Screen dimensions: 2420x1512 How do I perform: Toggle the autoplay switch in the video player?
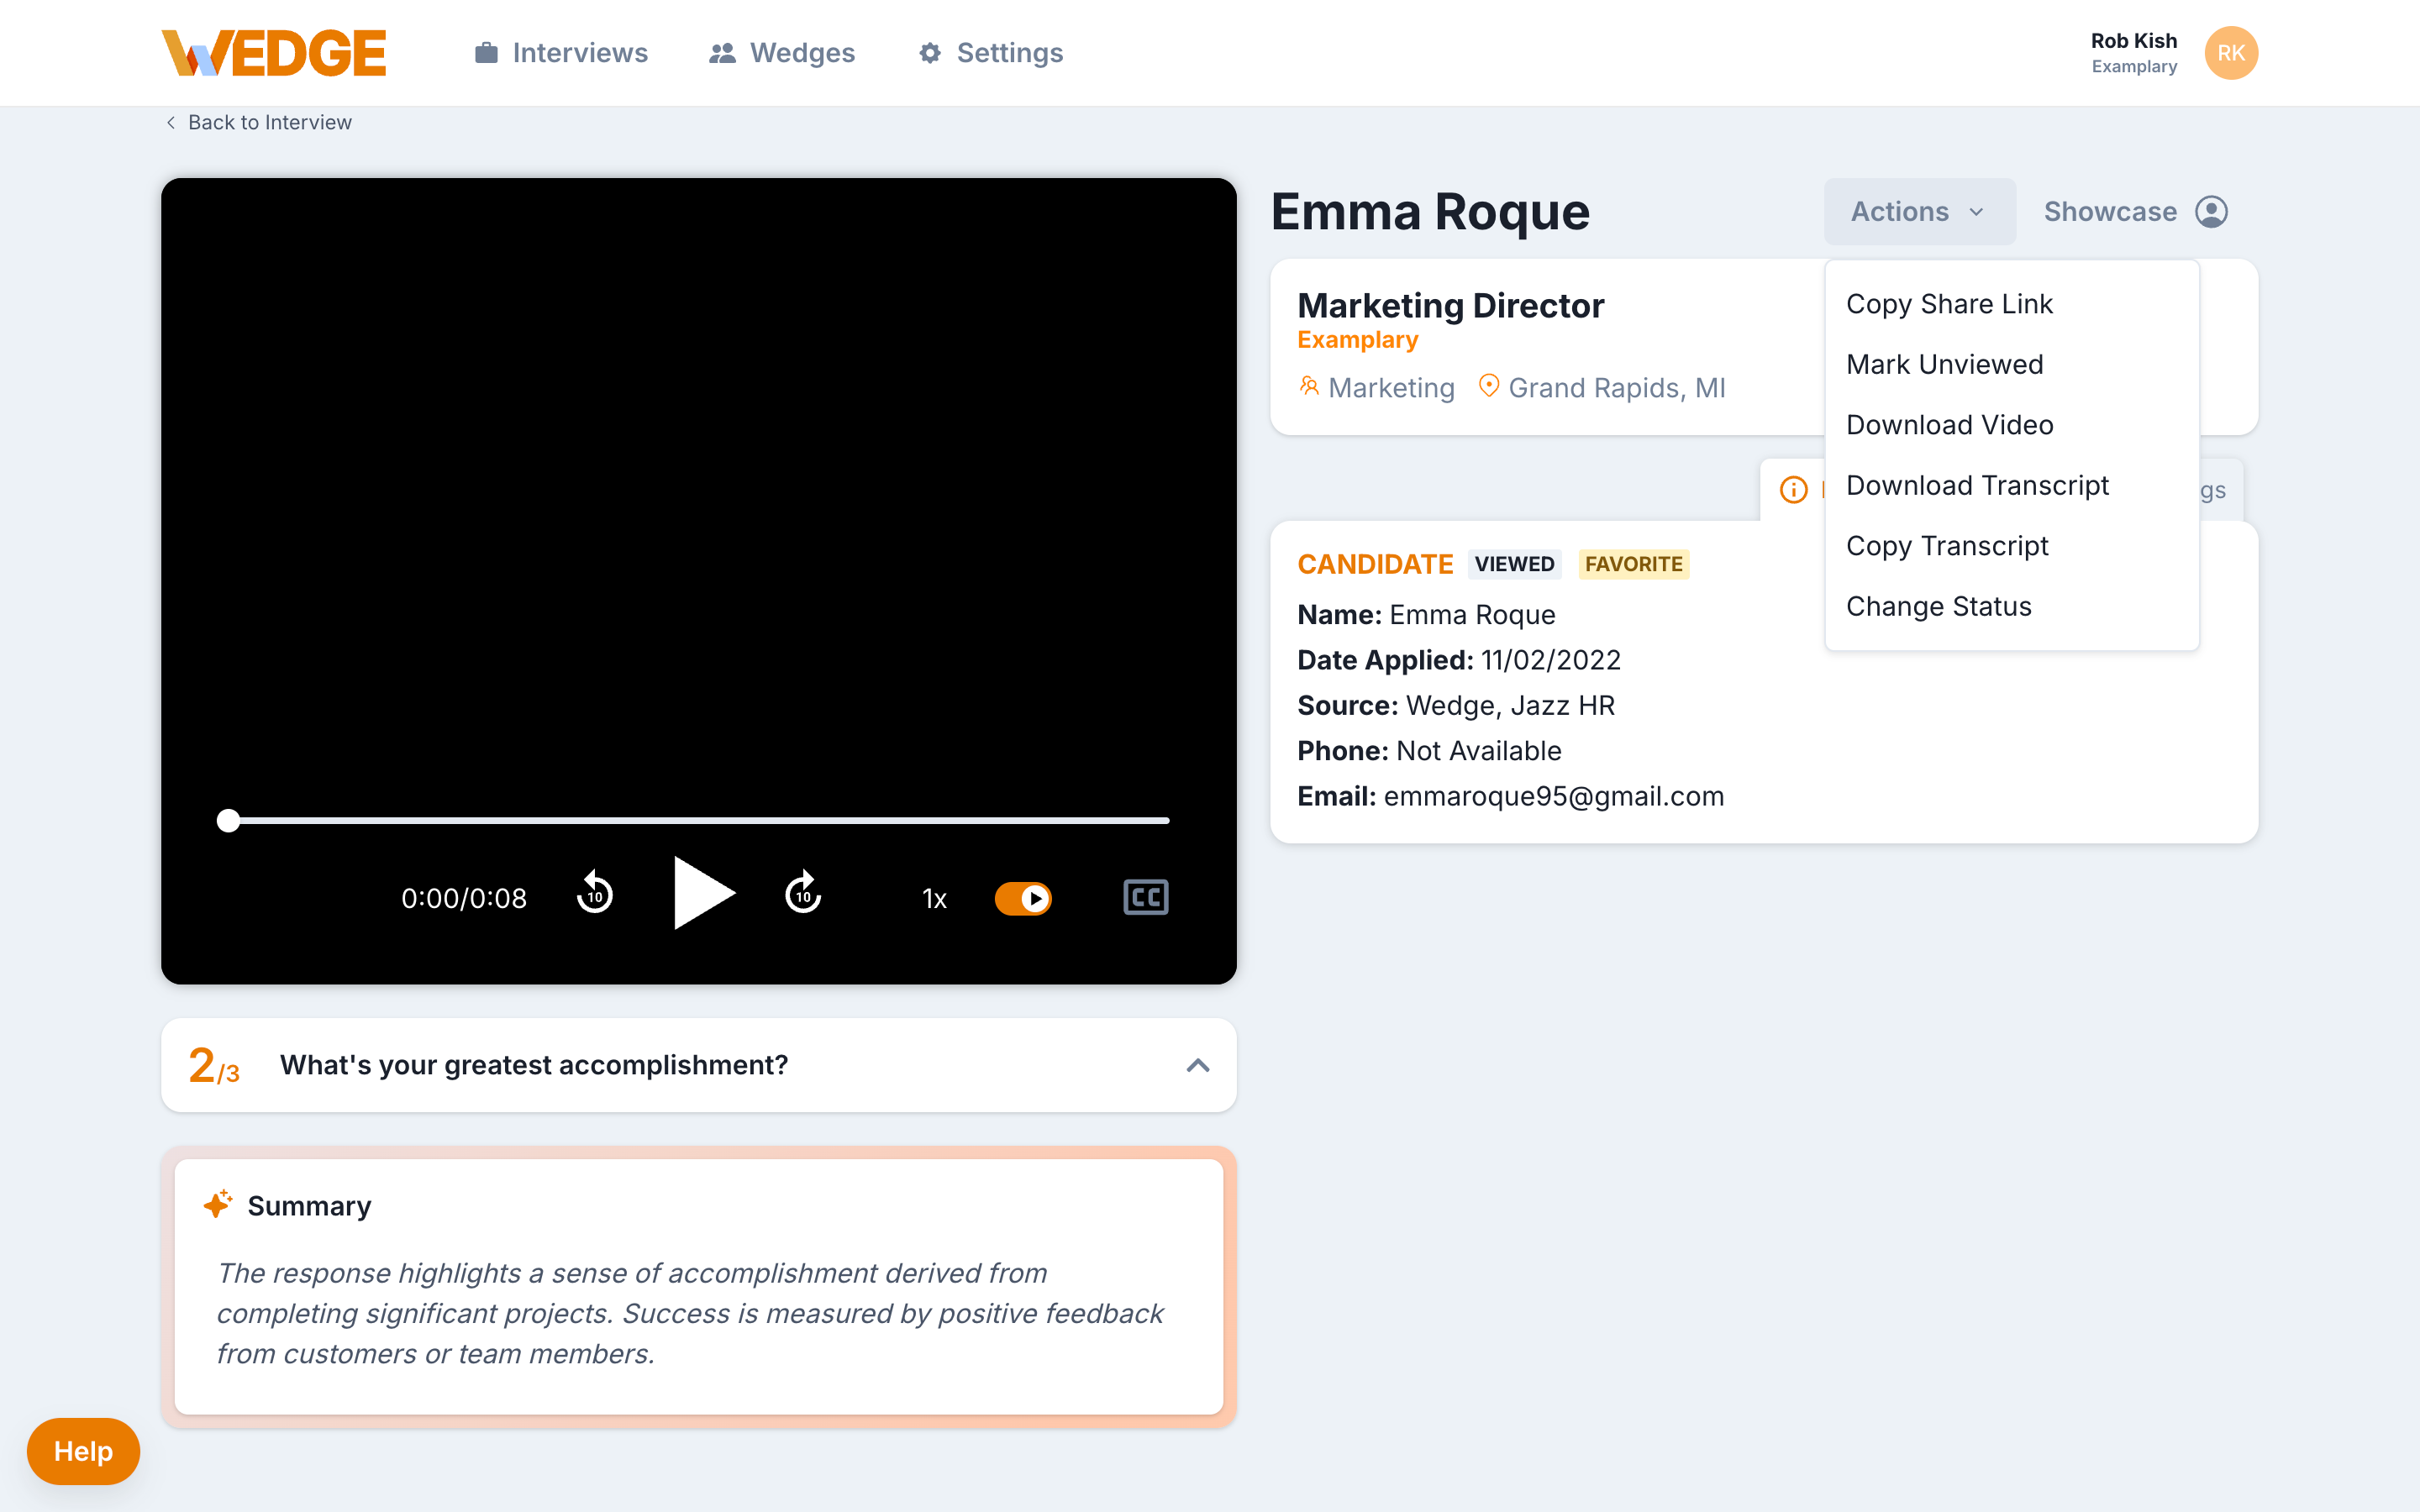[1023, 898]
